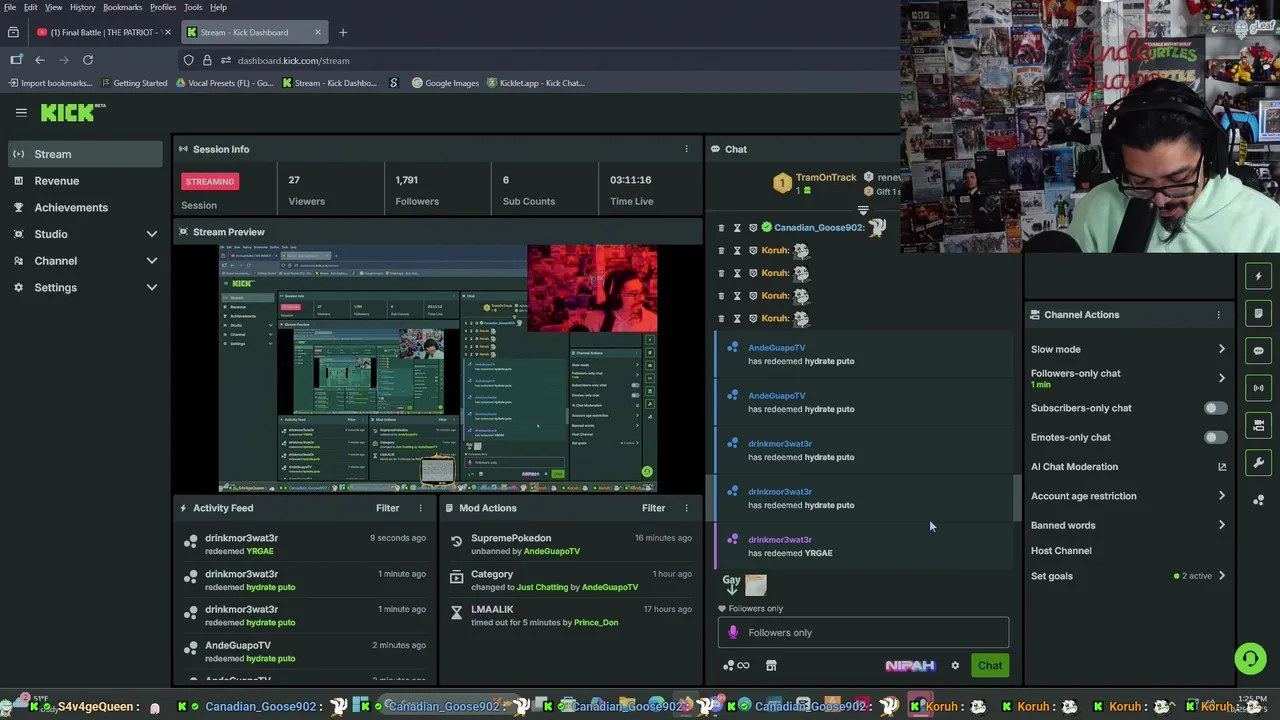1280x720 pixels.
Task: Click the layout panel sidebar icon
Action: [x=1258, y=425]
